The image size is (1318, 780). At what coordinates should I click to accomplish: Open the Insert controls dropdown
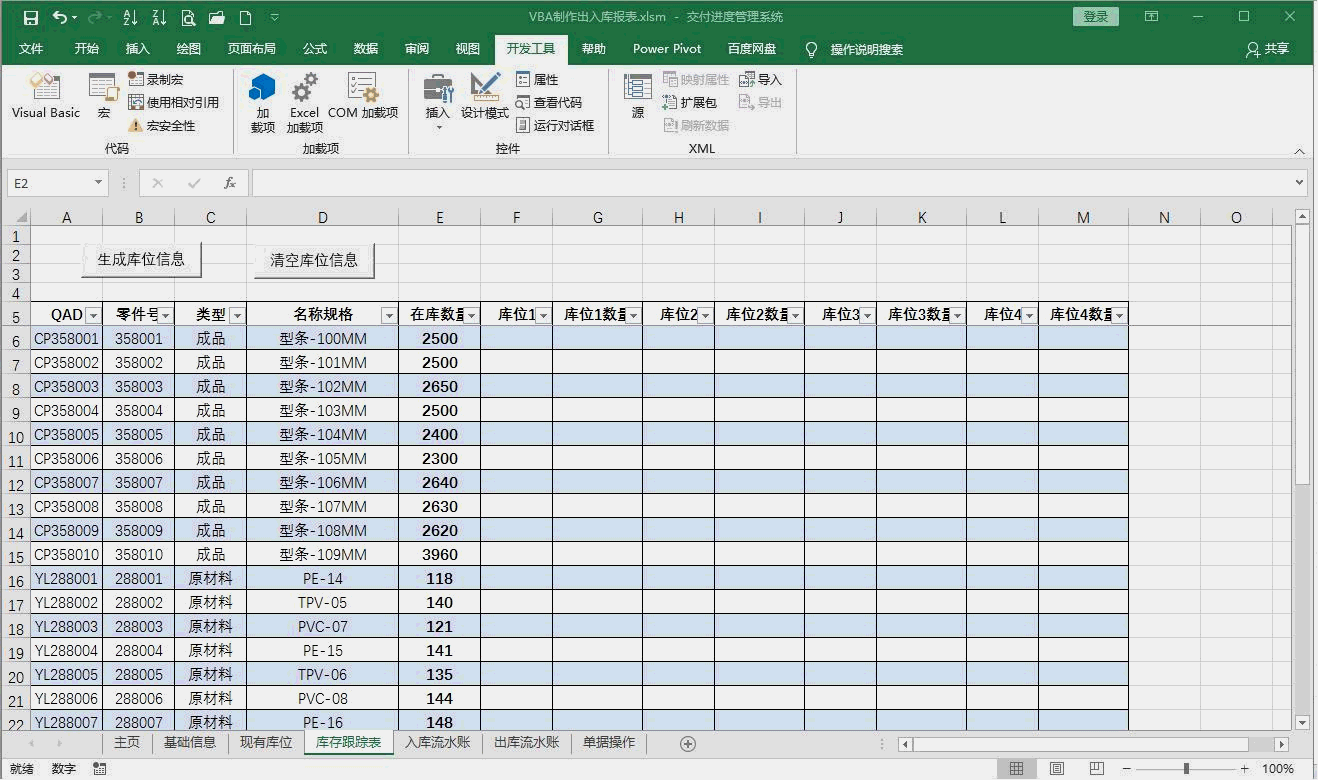[x=438, y=103]
